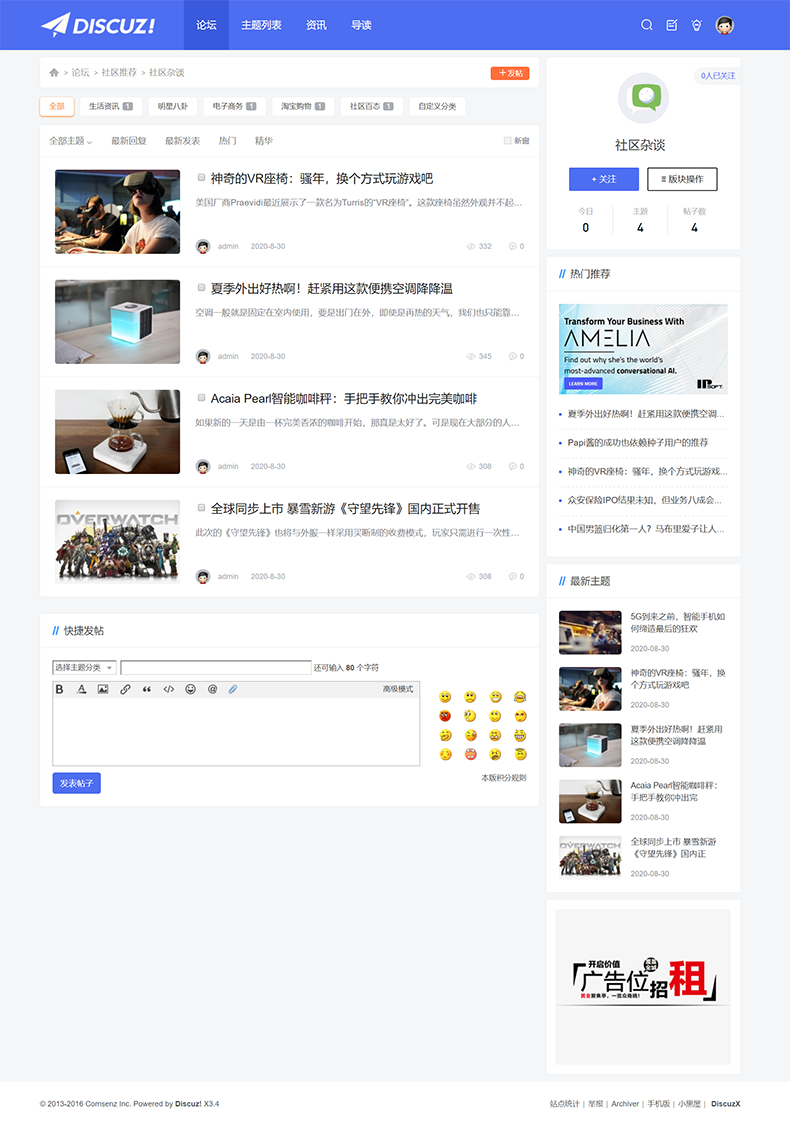The height and width of the screenshot is (1126, 790).
Task: Open the 广告位招租 ad banner
Action: pyautogui.click(x=643, y=987)
